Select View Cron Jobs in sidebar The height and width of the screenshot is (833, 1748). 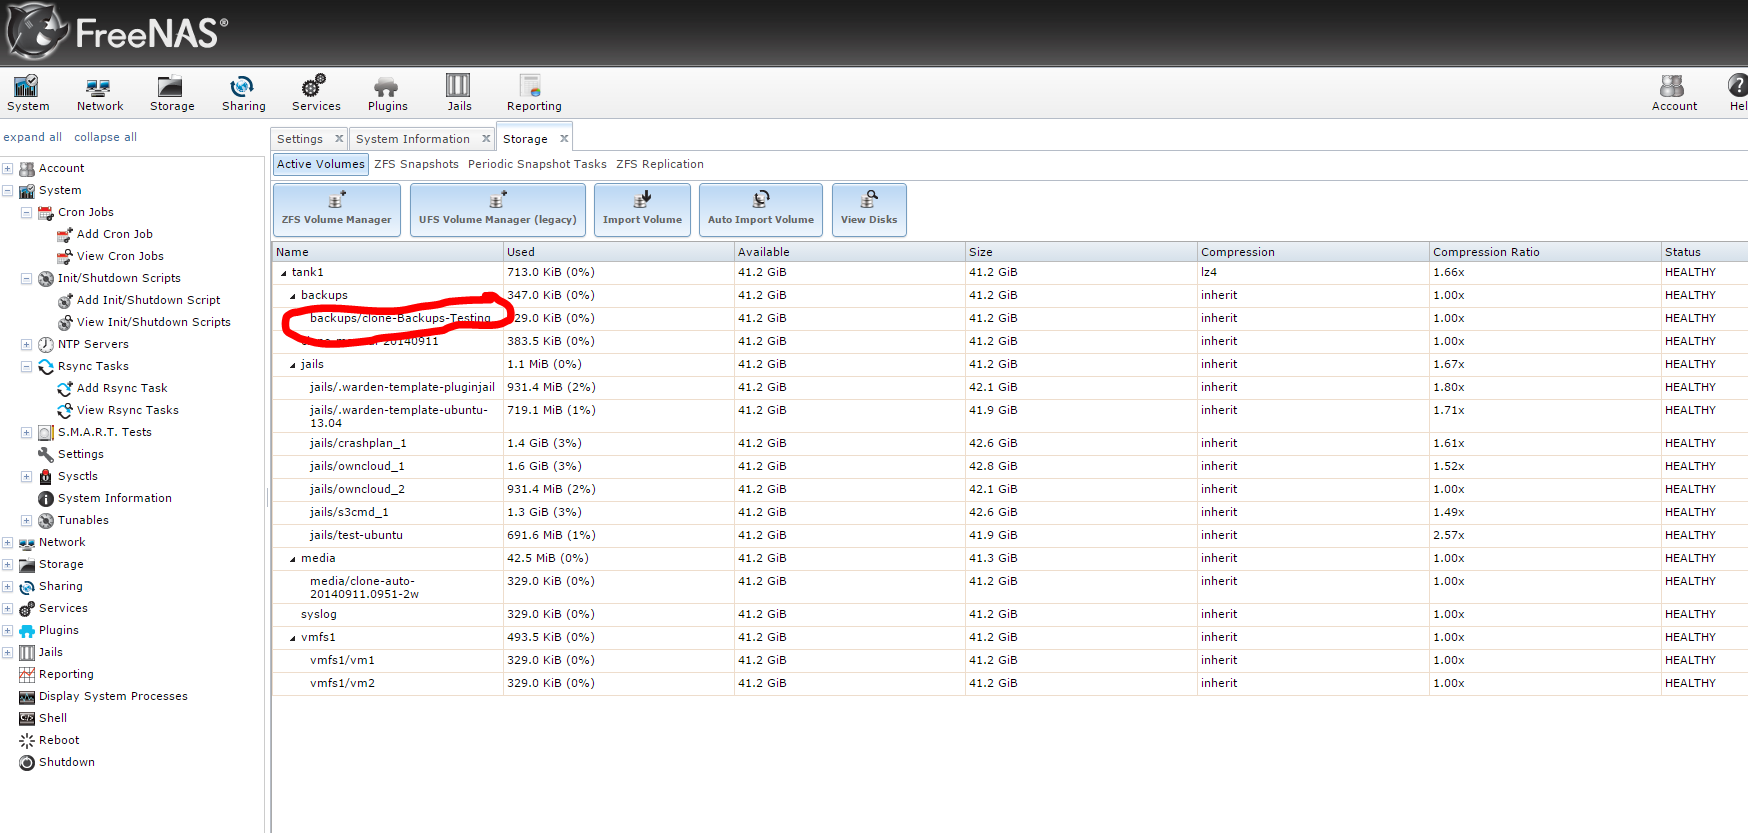(x=120, y=256)
